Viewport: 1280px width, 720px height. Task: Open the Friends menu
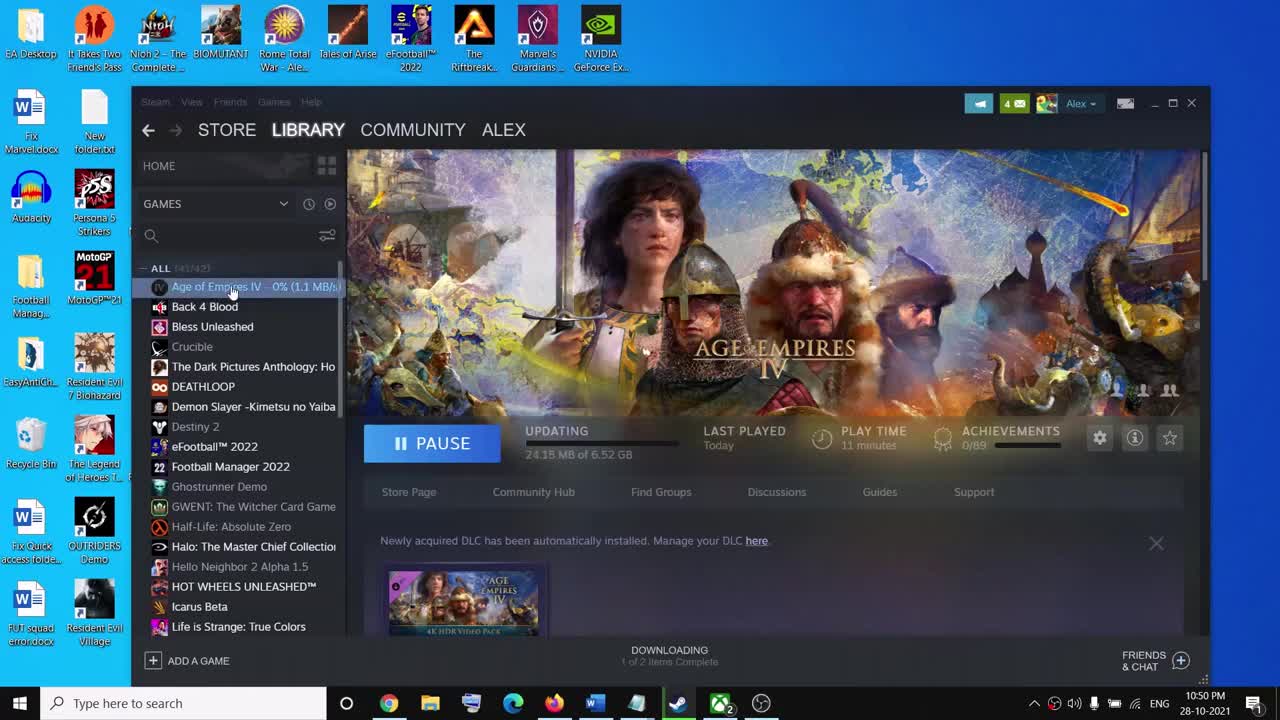230,102
